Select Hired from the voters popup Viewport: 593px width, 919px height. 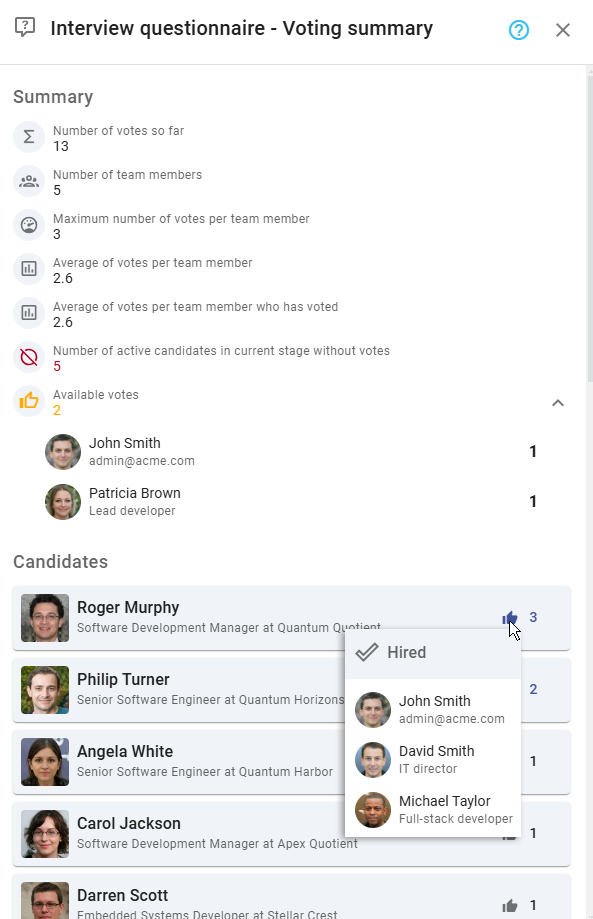tap(406, 652)
